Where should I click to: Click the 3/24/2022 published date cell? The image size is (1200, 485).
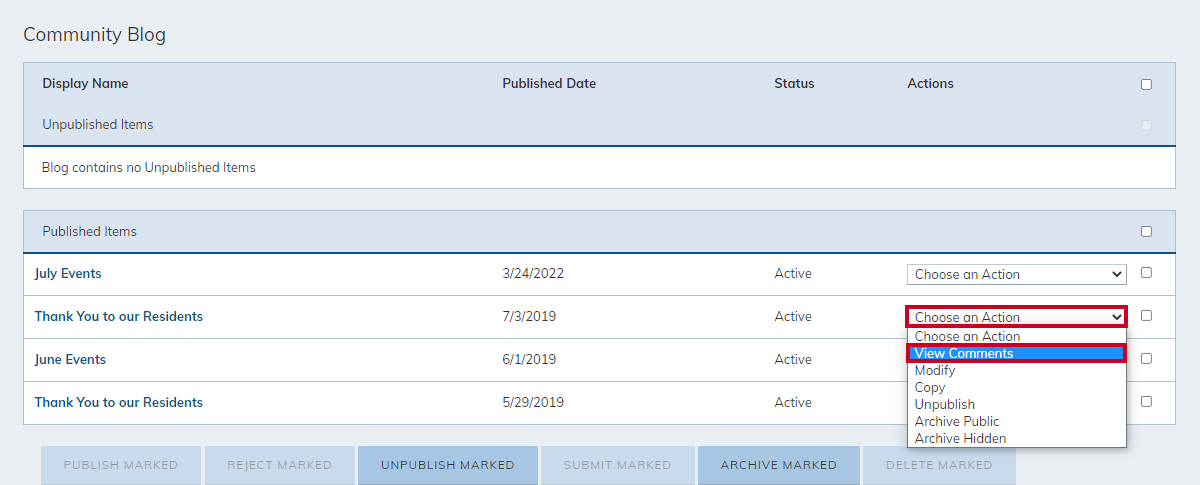(533, 273)
